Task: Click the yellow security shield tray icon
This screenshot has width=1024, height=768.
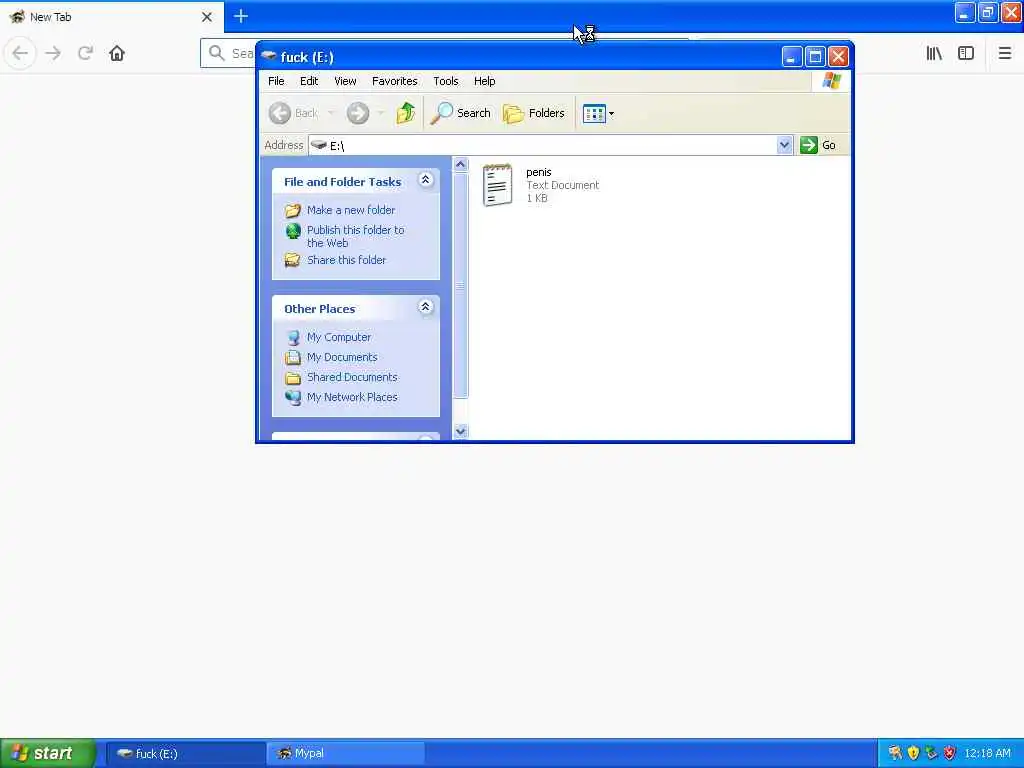Action: (913, 754)
